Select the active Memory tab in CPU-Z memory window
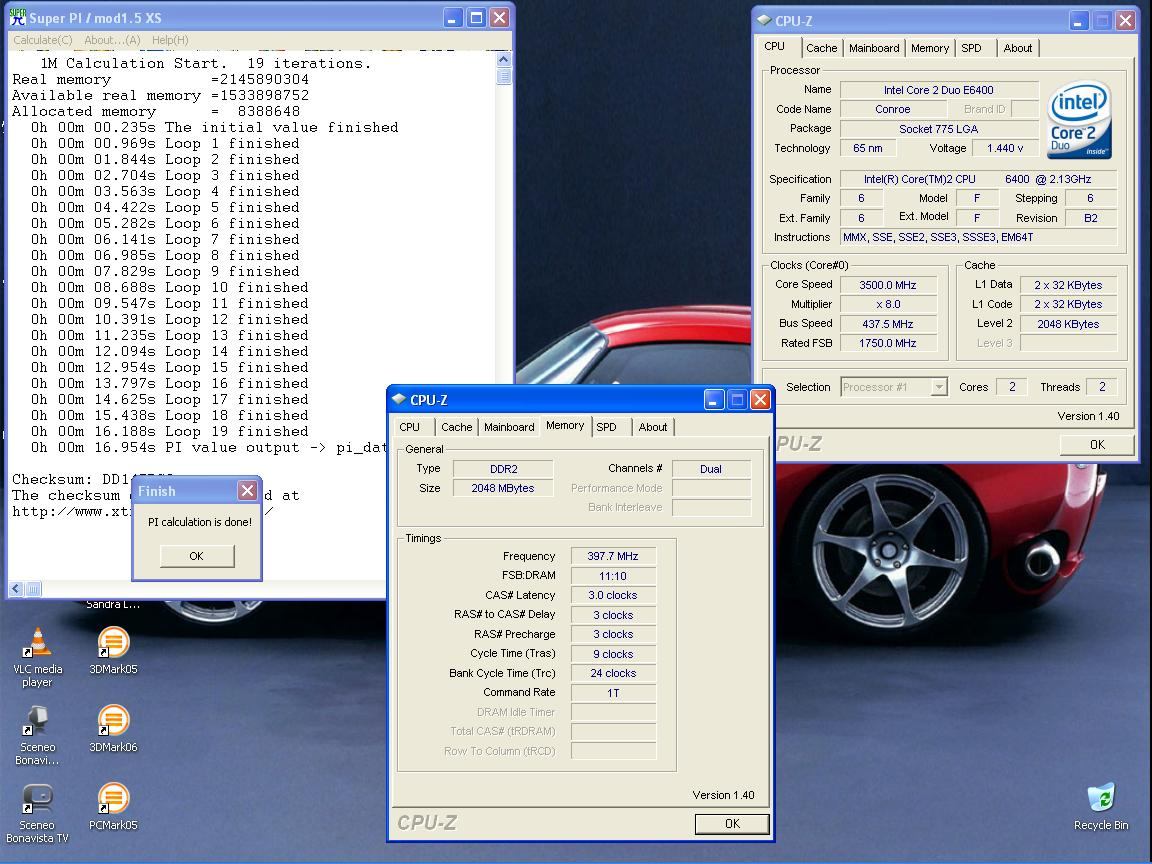The width and height of the screenshot is (1152, 864). click(x=565, y=425)
